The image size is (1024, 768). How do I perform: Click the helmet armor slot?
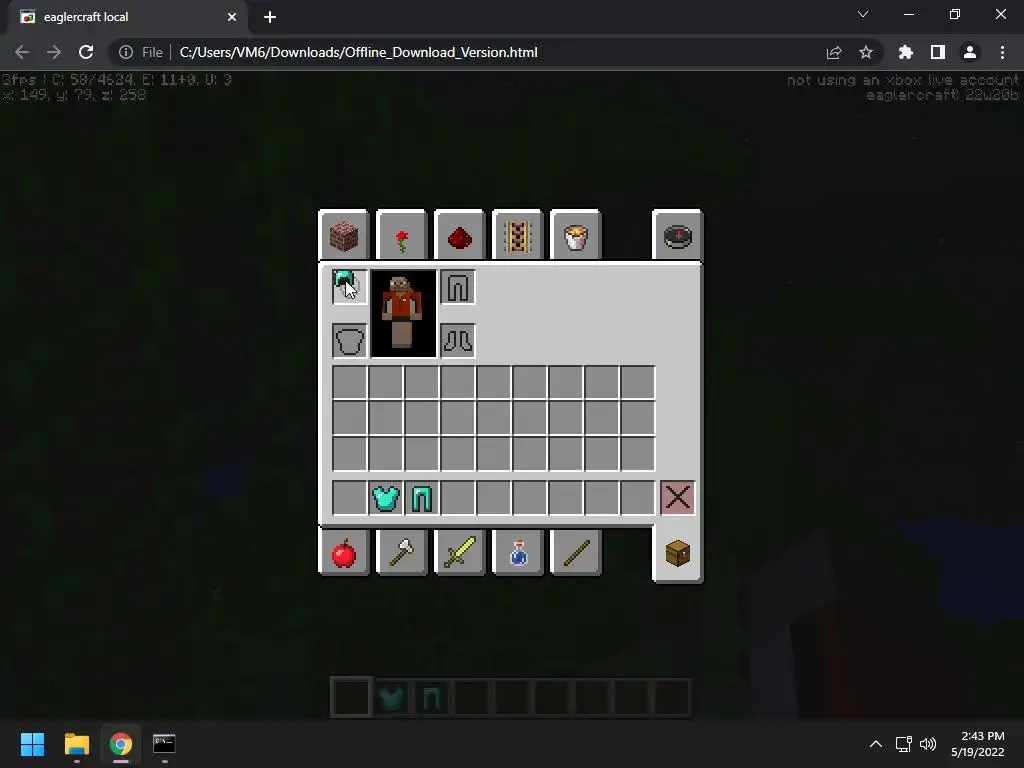[x=349, y=287]
